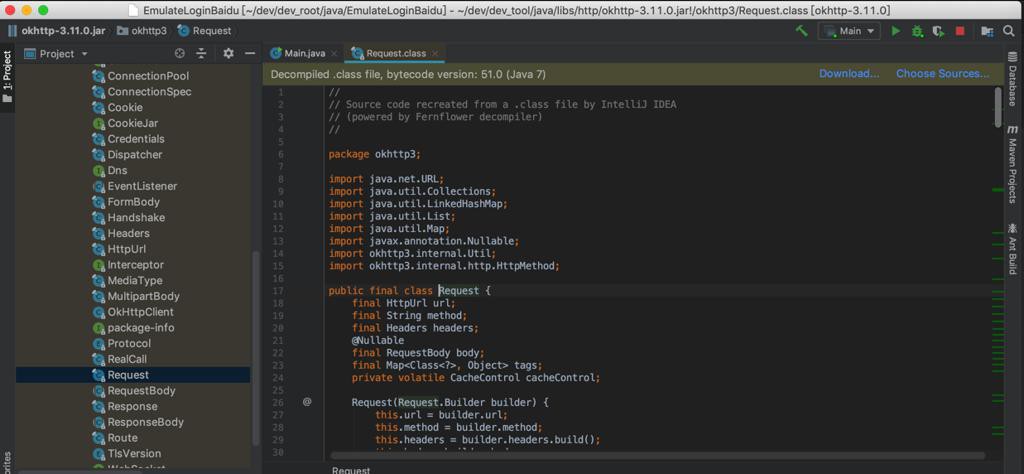Click the editor horizontal scrollbar

click(x=658, y=455)
